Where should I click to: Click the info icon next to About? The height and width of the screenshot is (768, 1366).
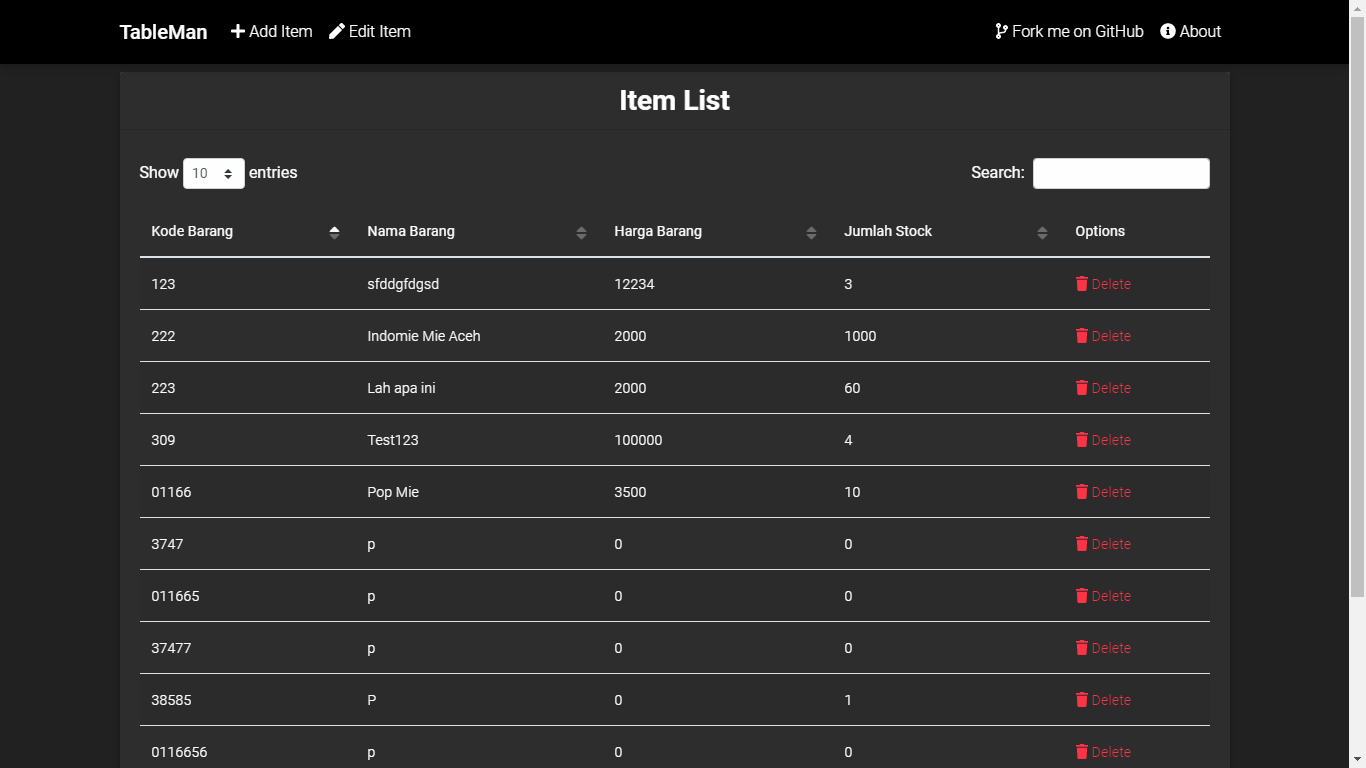click(1166, 31)
